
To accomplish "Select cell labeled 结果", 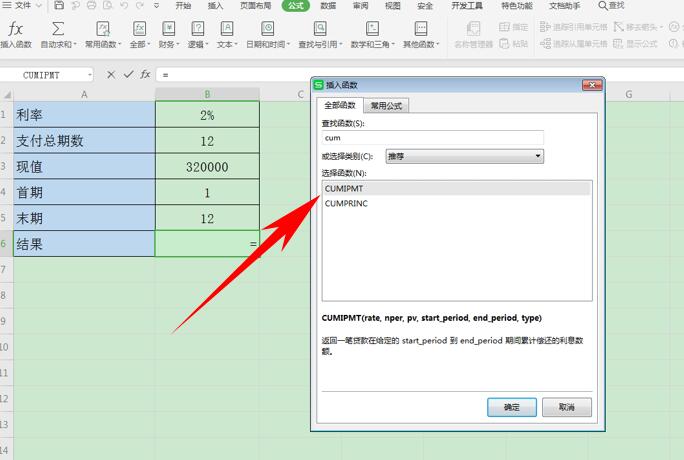I will tap(84, 243).
